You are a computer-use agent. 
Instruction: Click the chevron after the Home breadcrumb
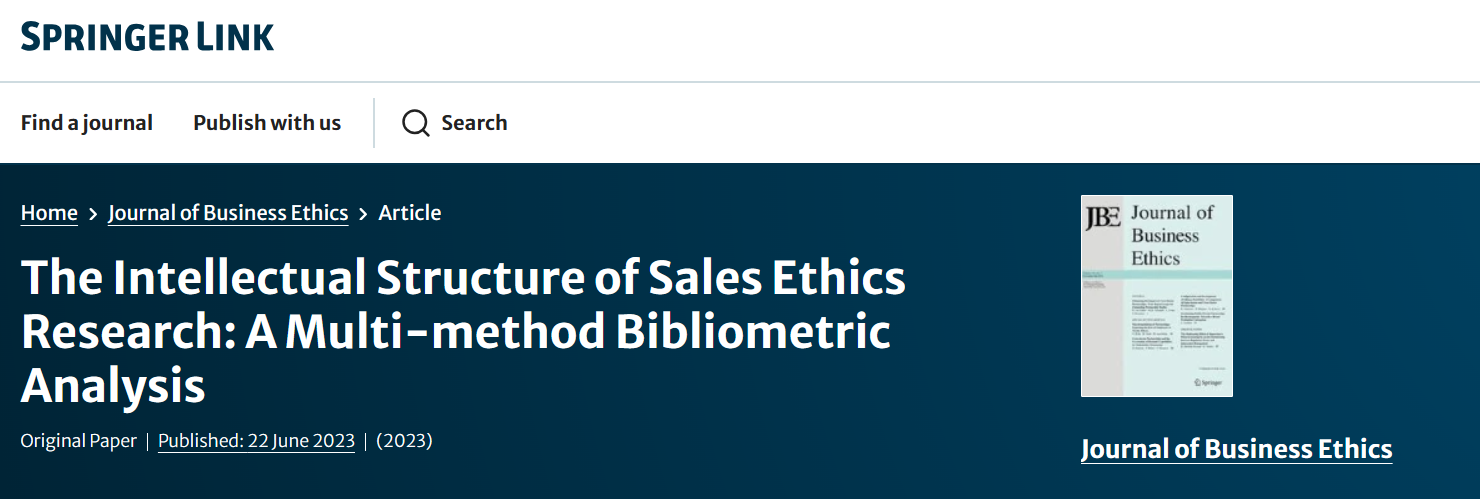point(93,214)
